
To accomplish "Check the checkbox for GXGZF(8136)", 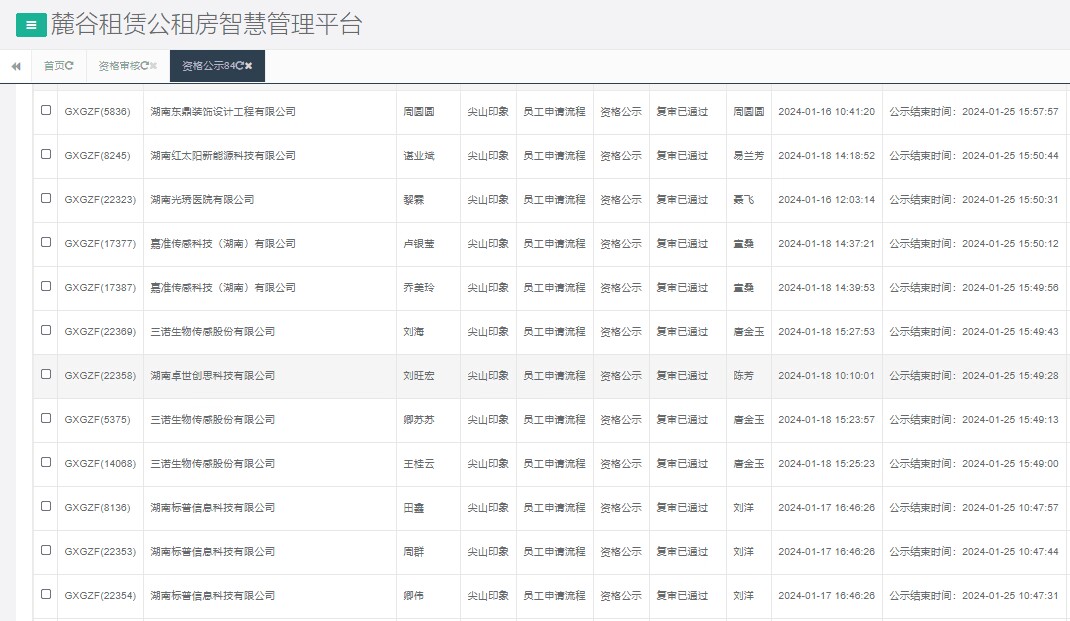I will pyautogui.click(x=44, y=507).
